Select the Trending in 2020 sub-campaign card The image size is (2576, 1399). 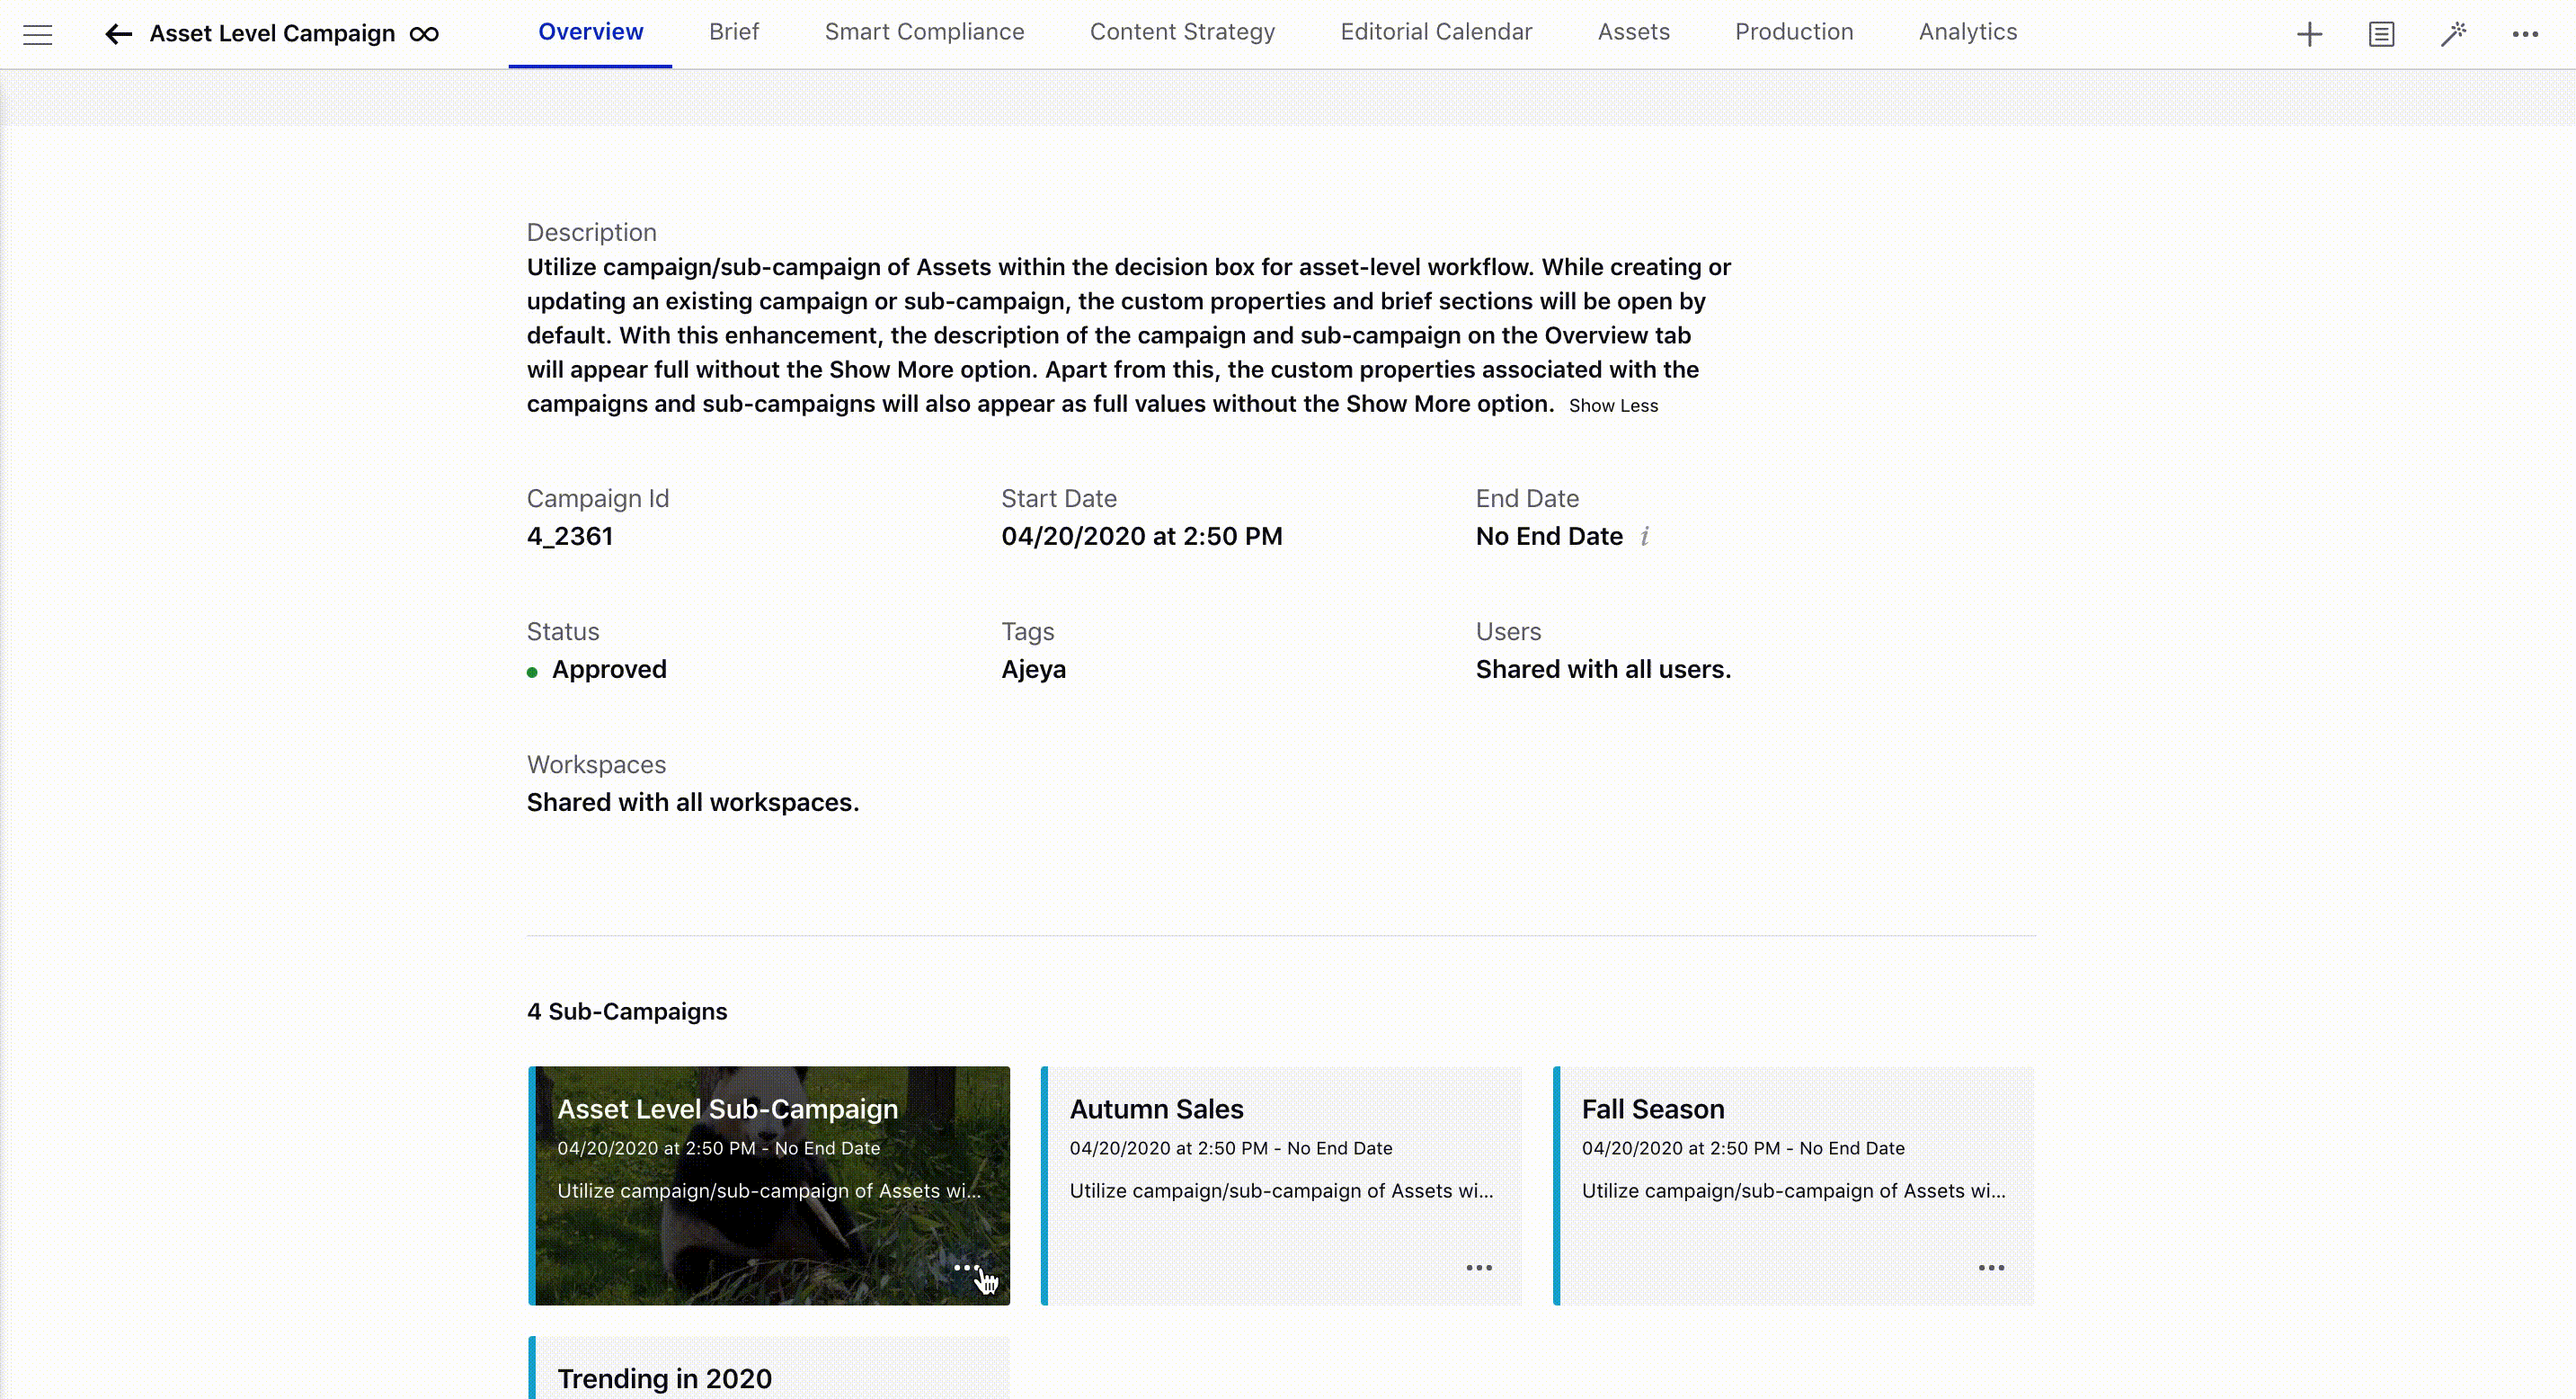point(769,1378)
